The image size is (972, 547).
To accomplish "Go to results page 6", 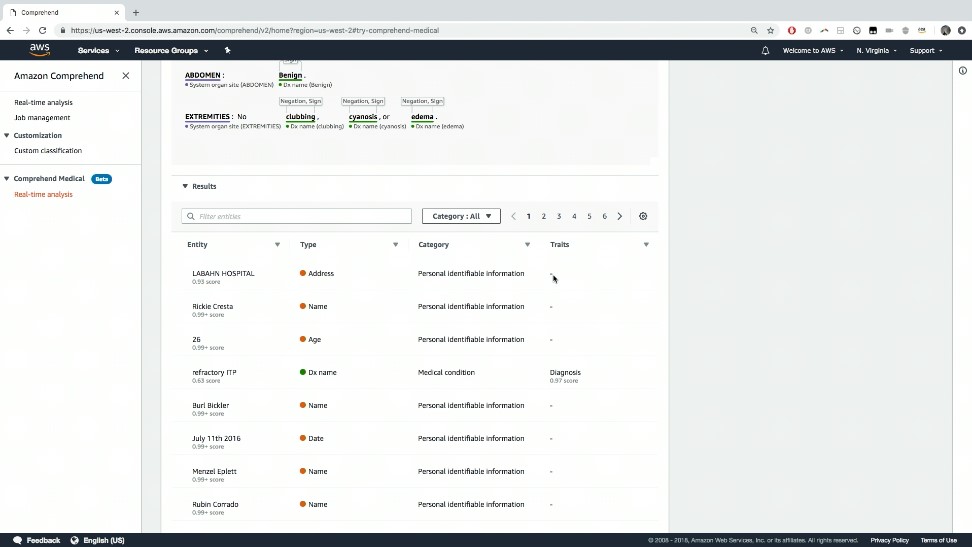I will [x=604, y=216].
